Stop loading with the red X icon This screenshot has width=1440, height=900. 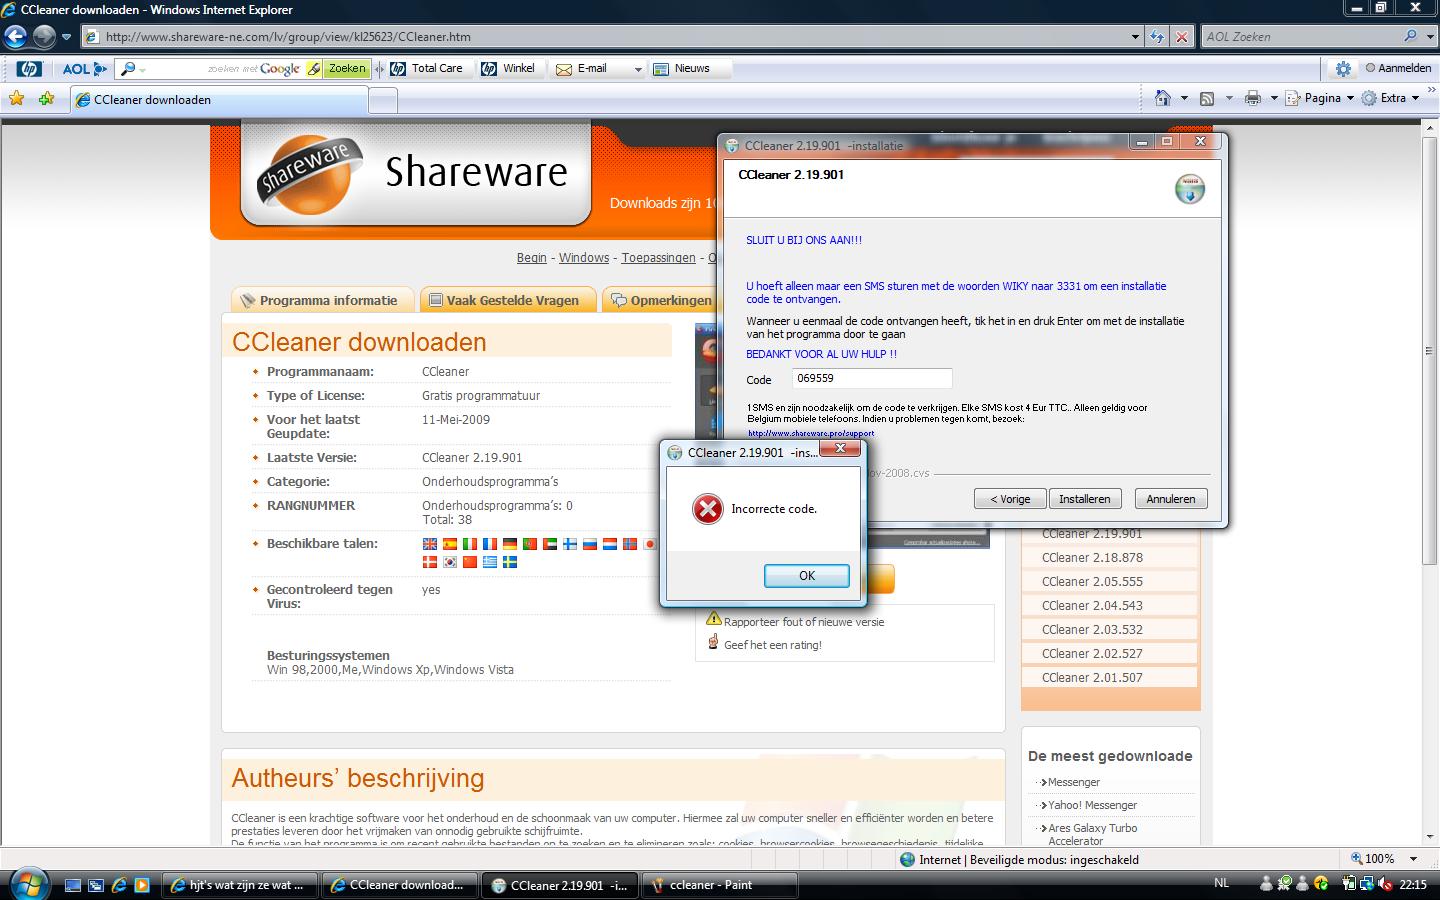[x=1182, y=37]
